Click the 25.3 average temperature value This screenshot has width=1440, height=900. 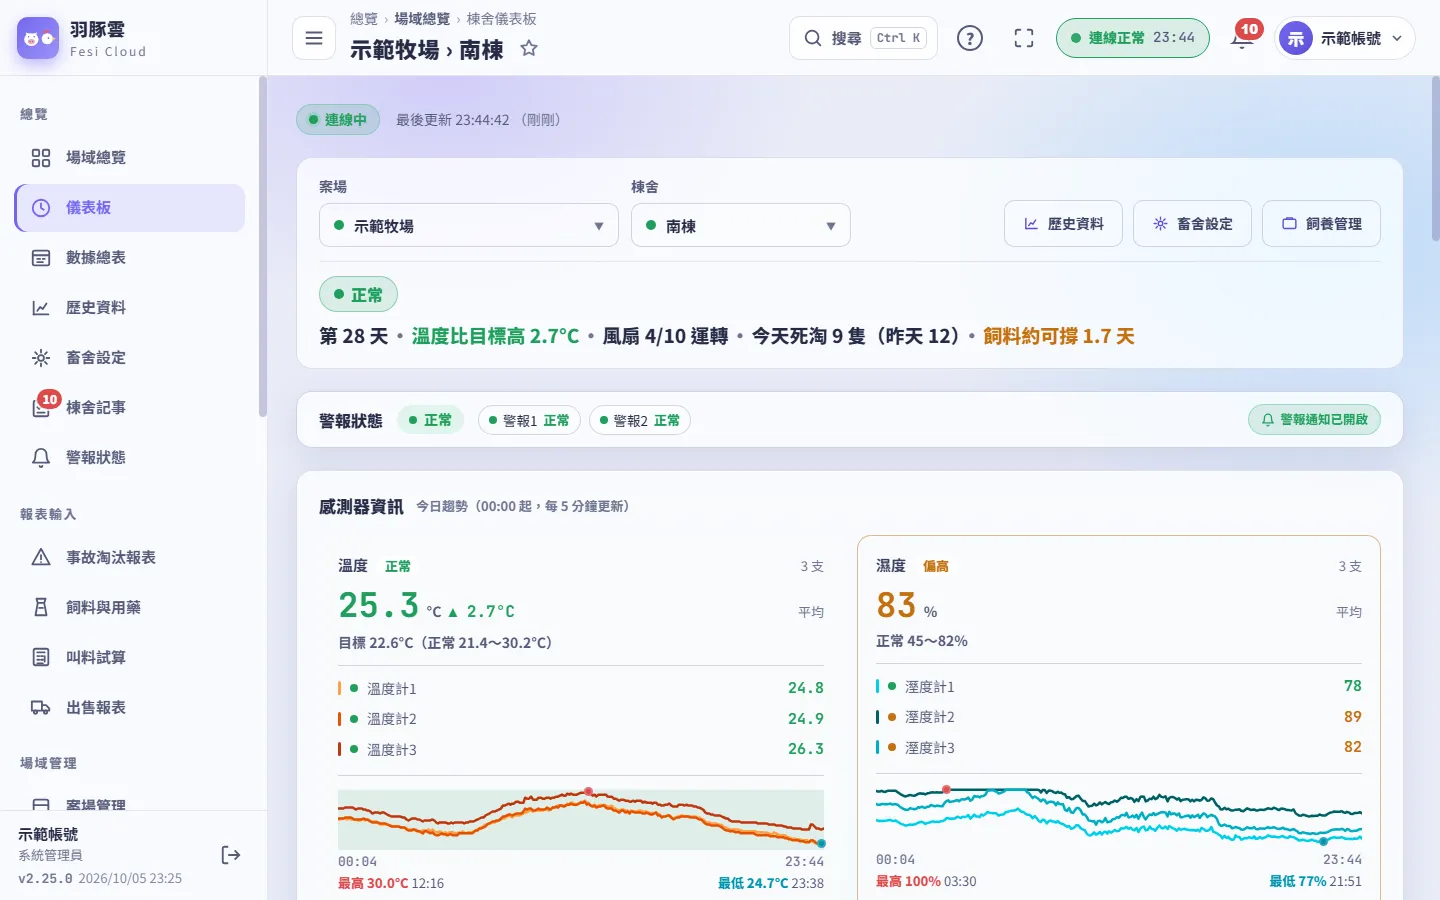378,605
